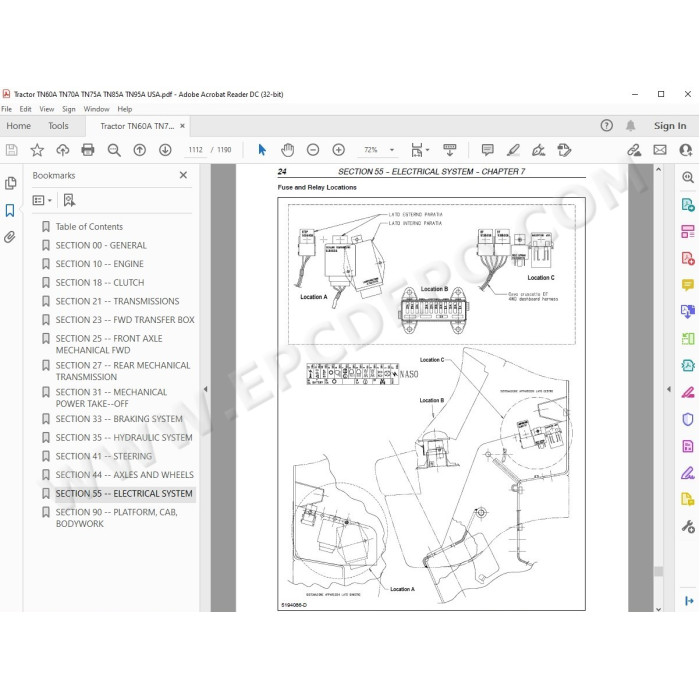
Task: Open Export PDF tool in right pane
Action: click(688, 204)
